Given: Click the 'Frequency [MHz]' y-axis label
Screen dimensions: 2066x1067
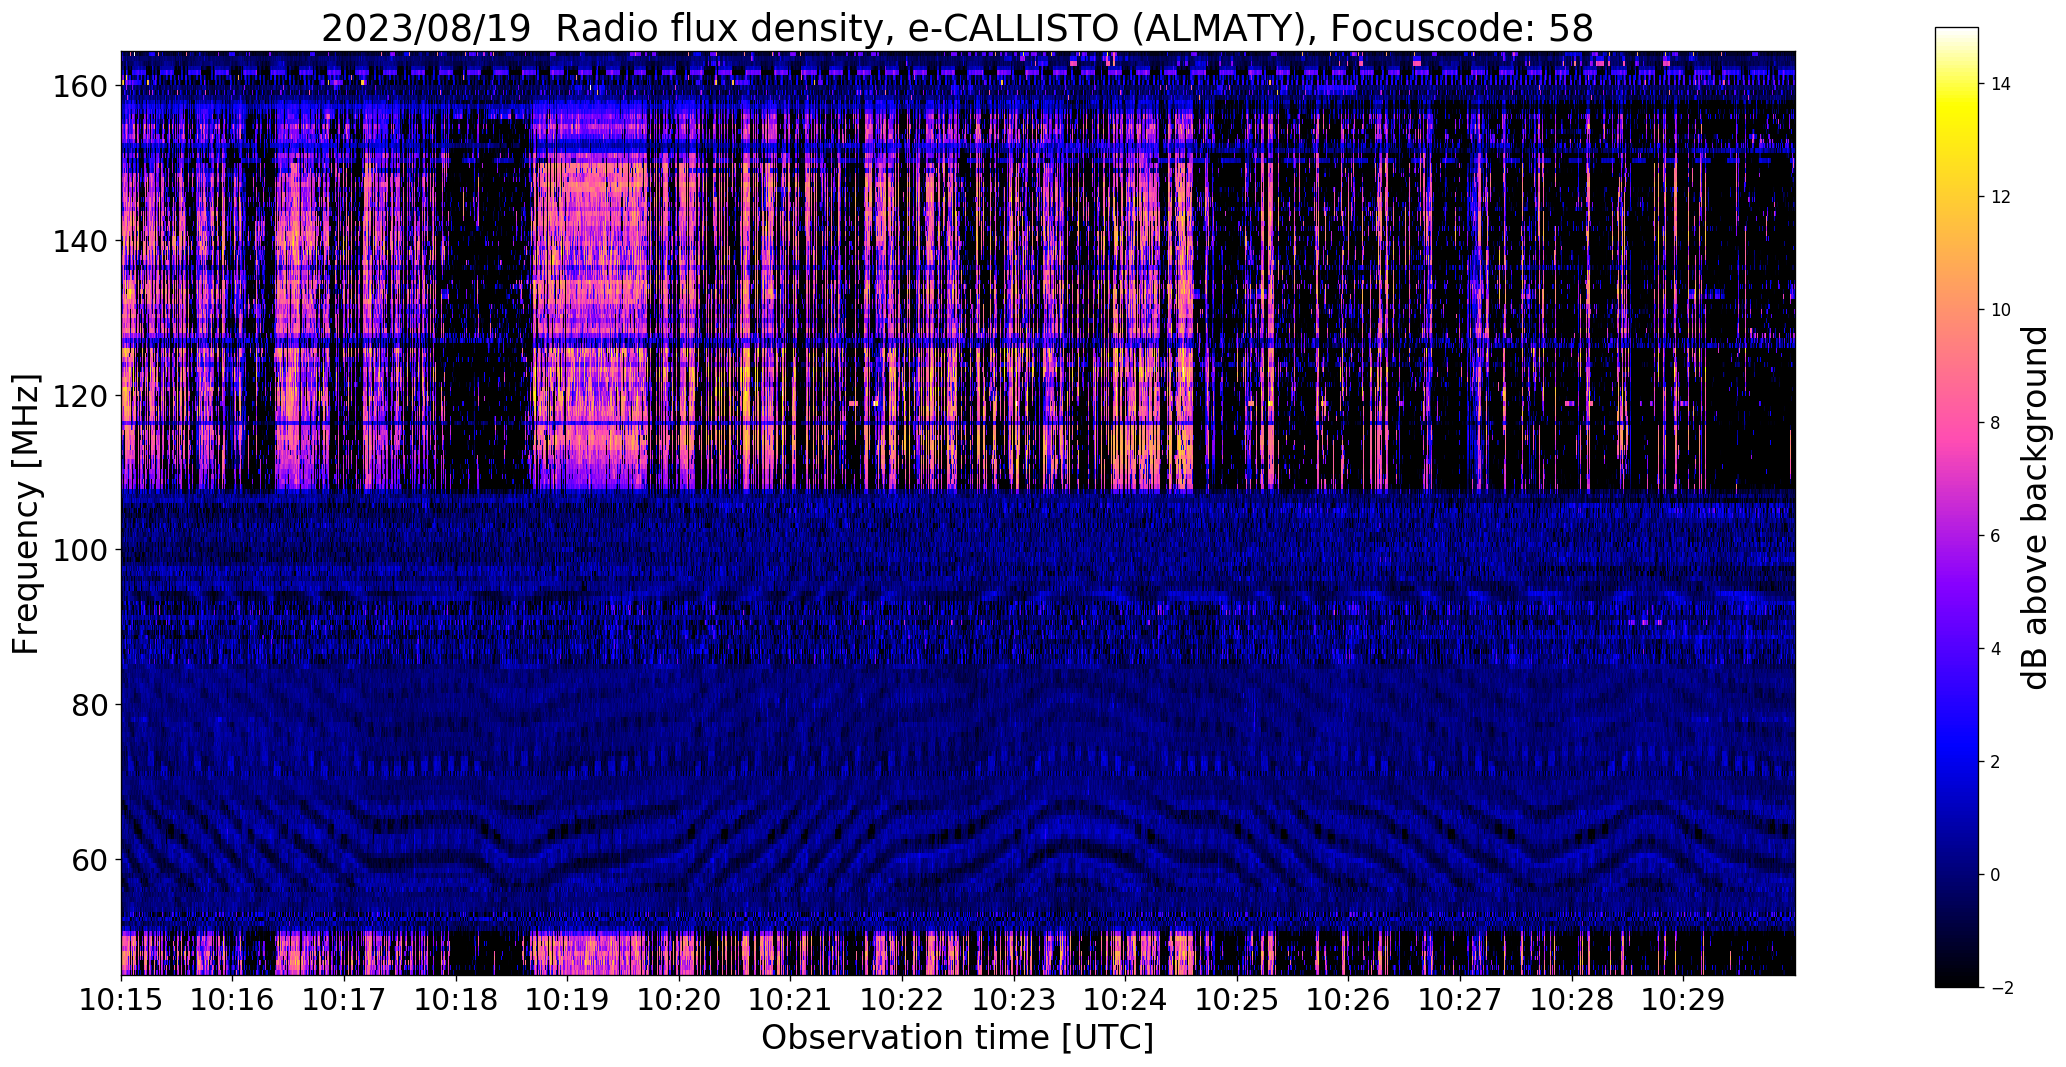Looking at the screenshot, I should [26, 514].
